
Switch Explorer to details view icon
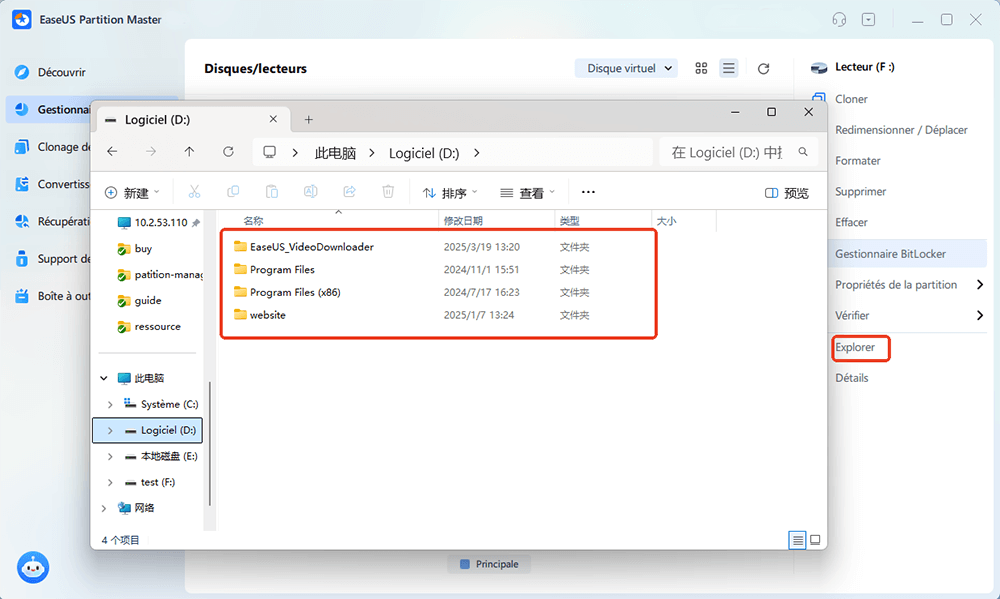click(x=797, y=540)
